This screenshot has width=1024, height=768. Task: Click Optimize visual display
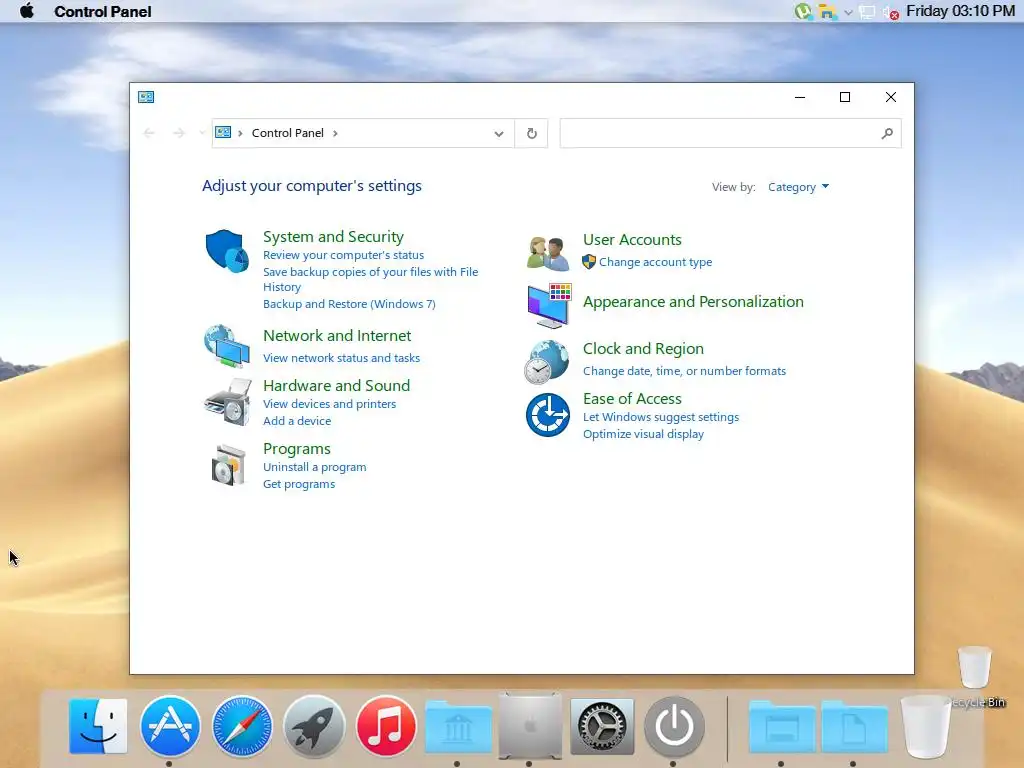click(643, 434)
